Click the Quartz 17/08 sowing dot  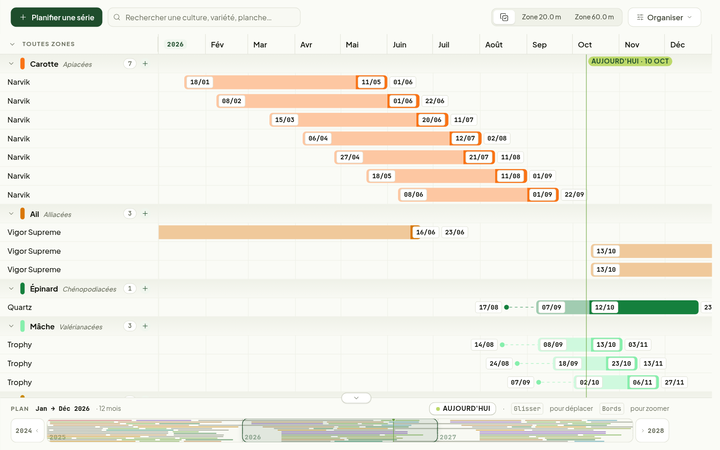pos(506,307)
